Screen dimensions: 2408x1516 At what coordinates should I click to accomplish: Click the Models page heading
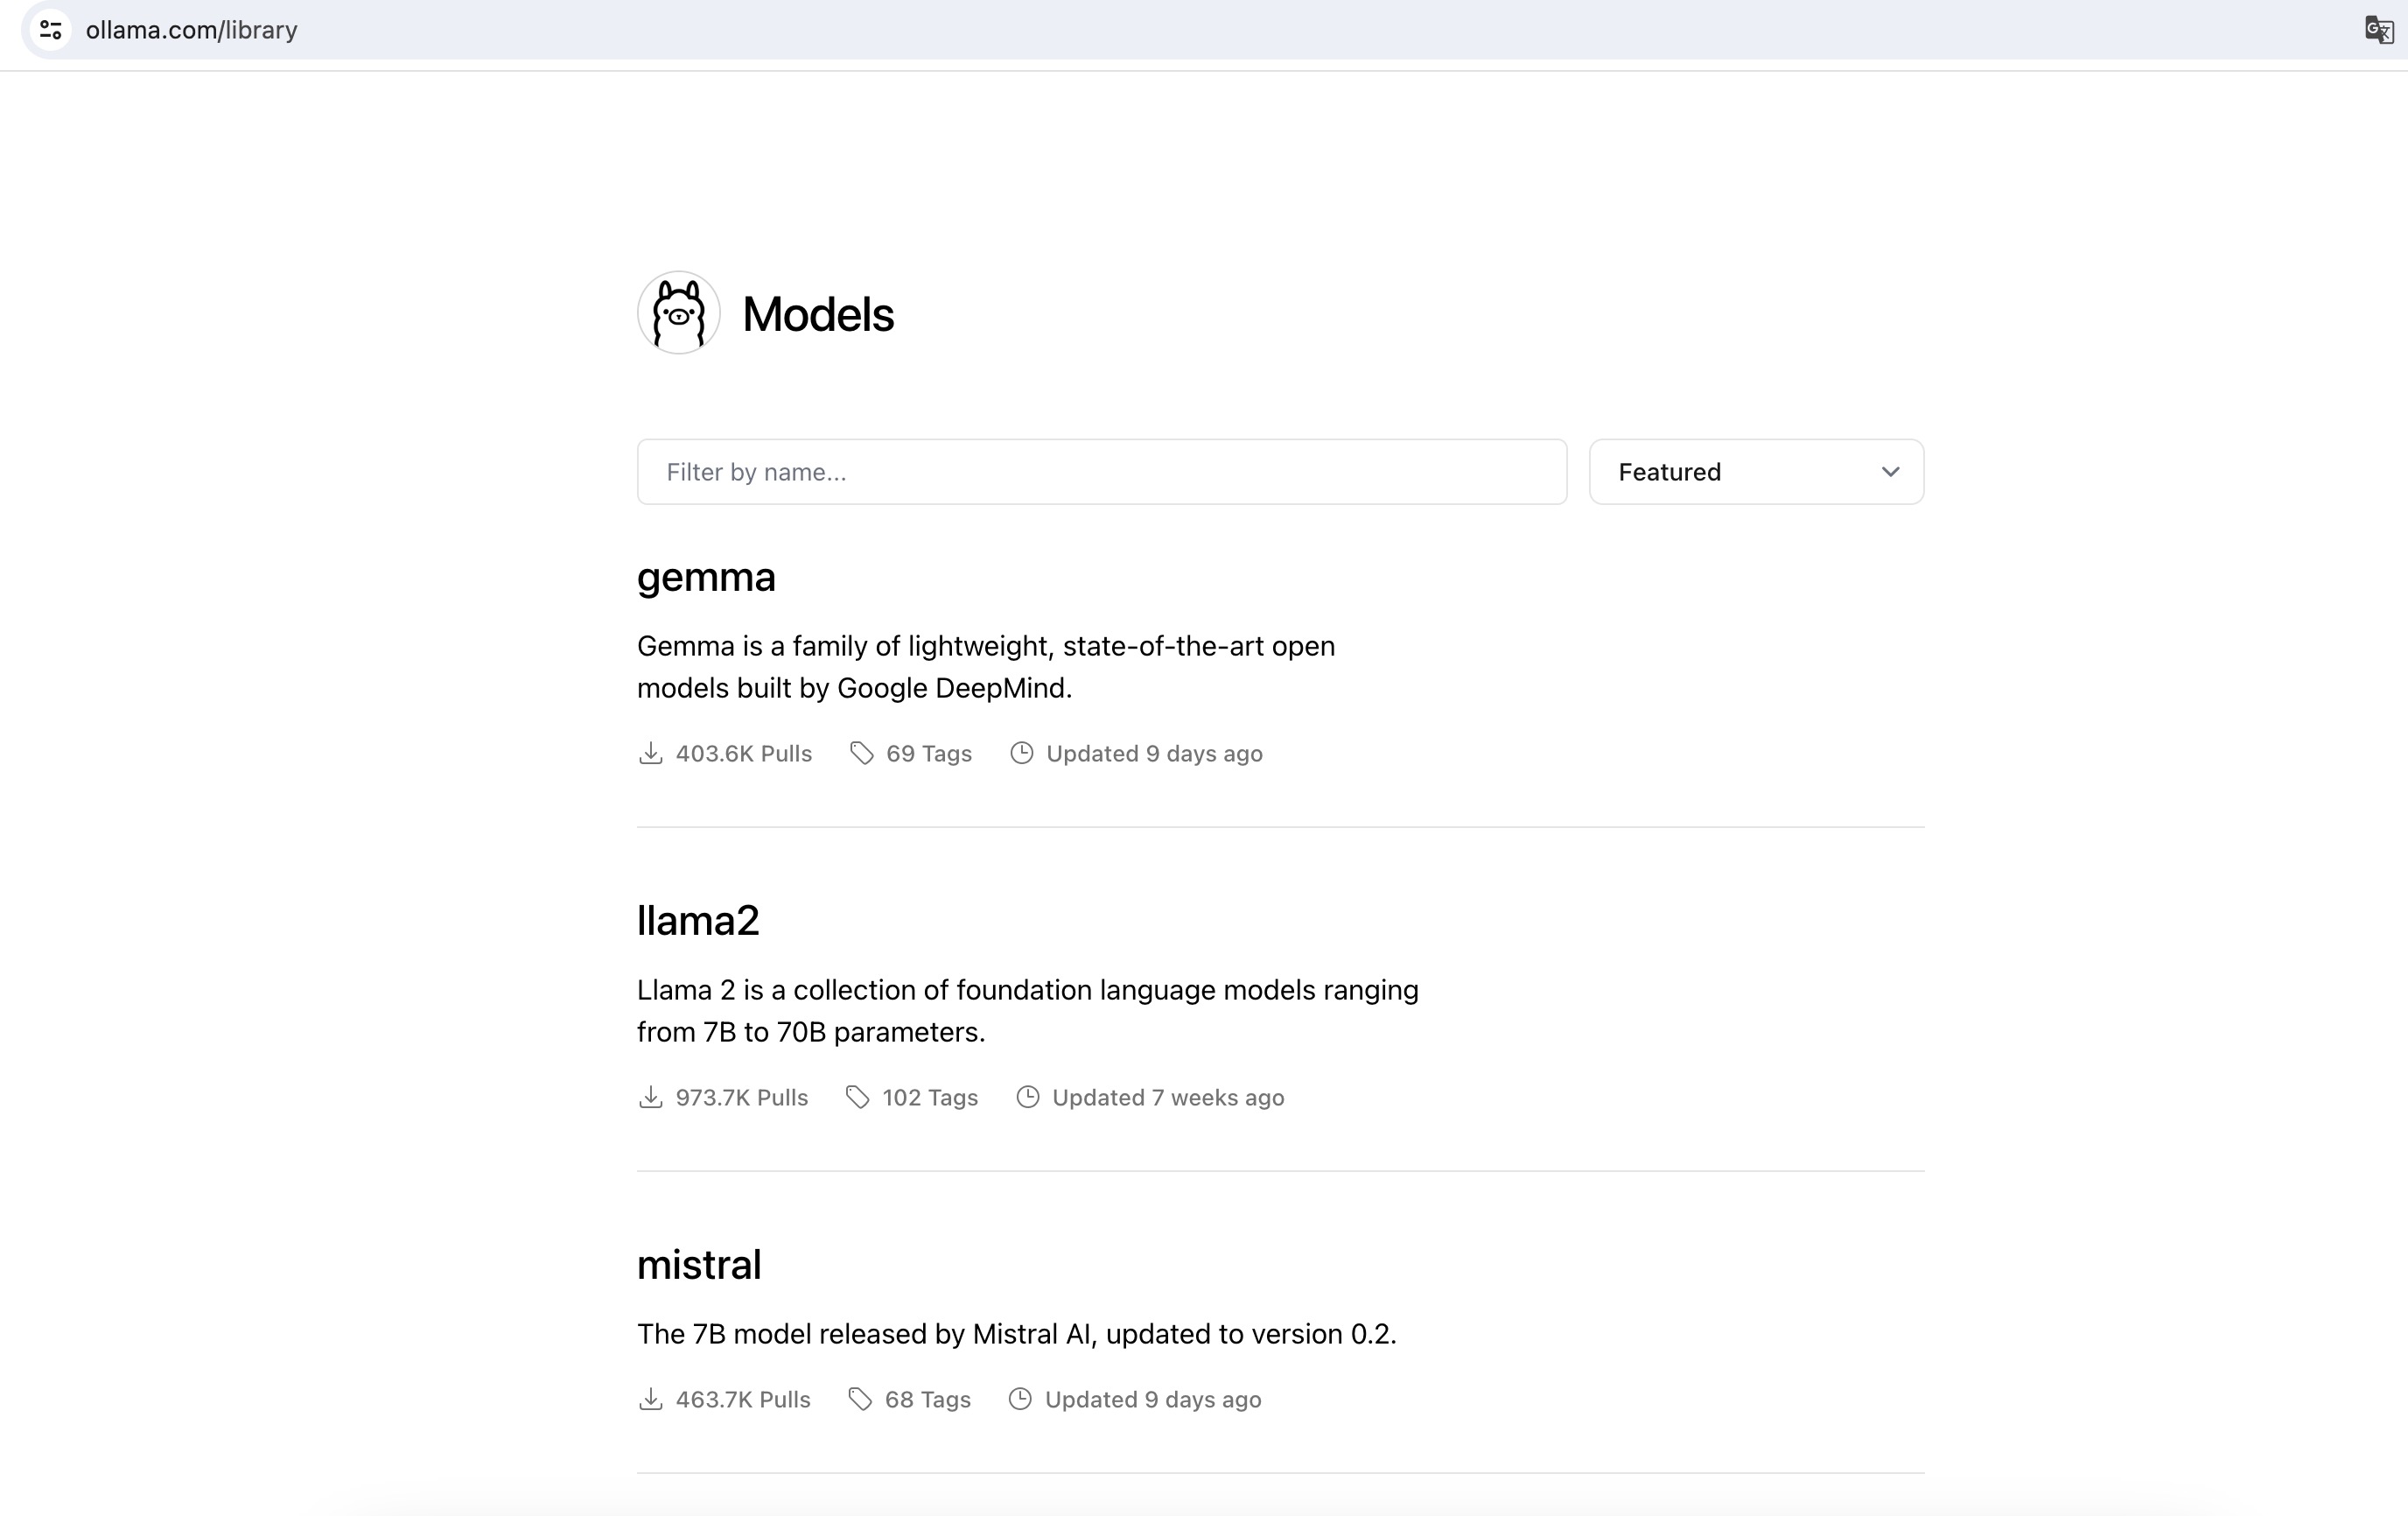pos(817,314)
